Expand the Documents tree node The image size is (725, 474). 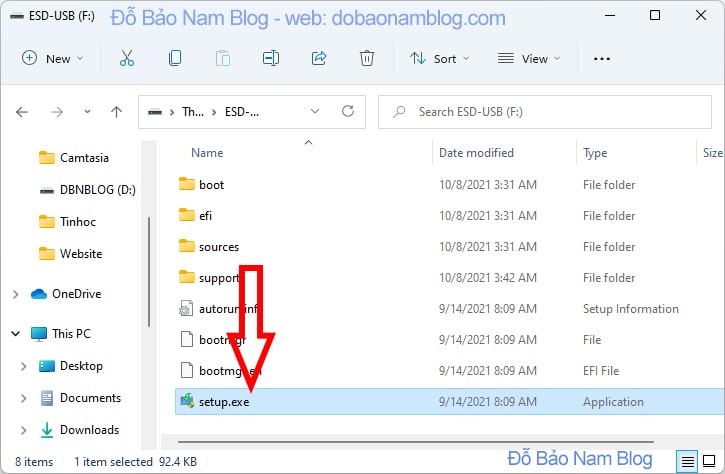point(24,398)
